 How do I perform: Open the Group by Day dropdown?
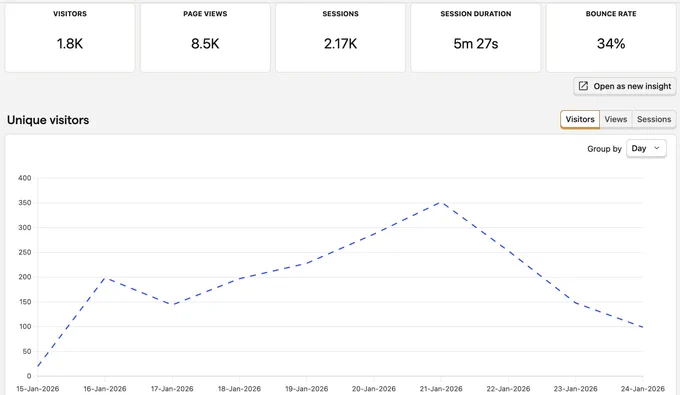coord(646,148)
